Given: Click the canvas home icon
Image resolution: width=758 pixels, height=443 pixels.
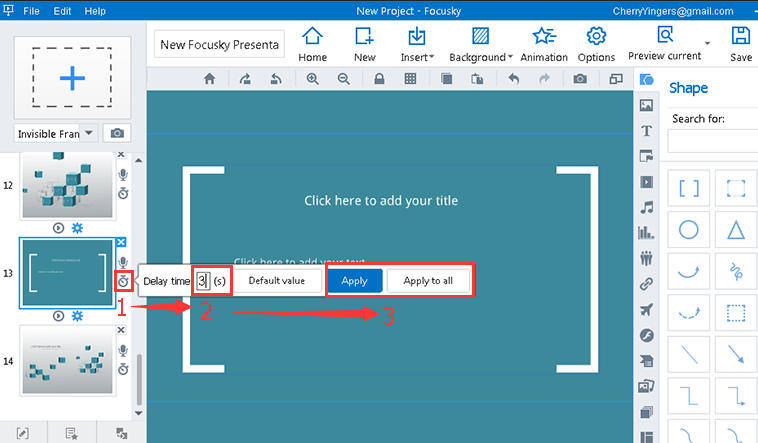Looking at the screenshot, I should 209,79.
